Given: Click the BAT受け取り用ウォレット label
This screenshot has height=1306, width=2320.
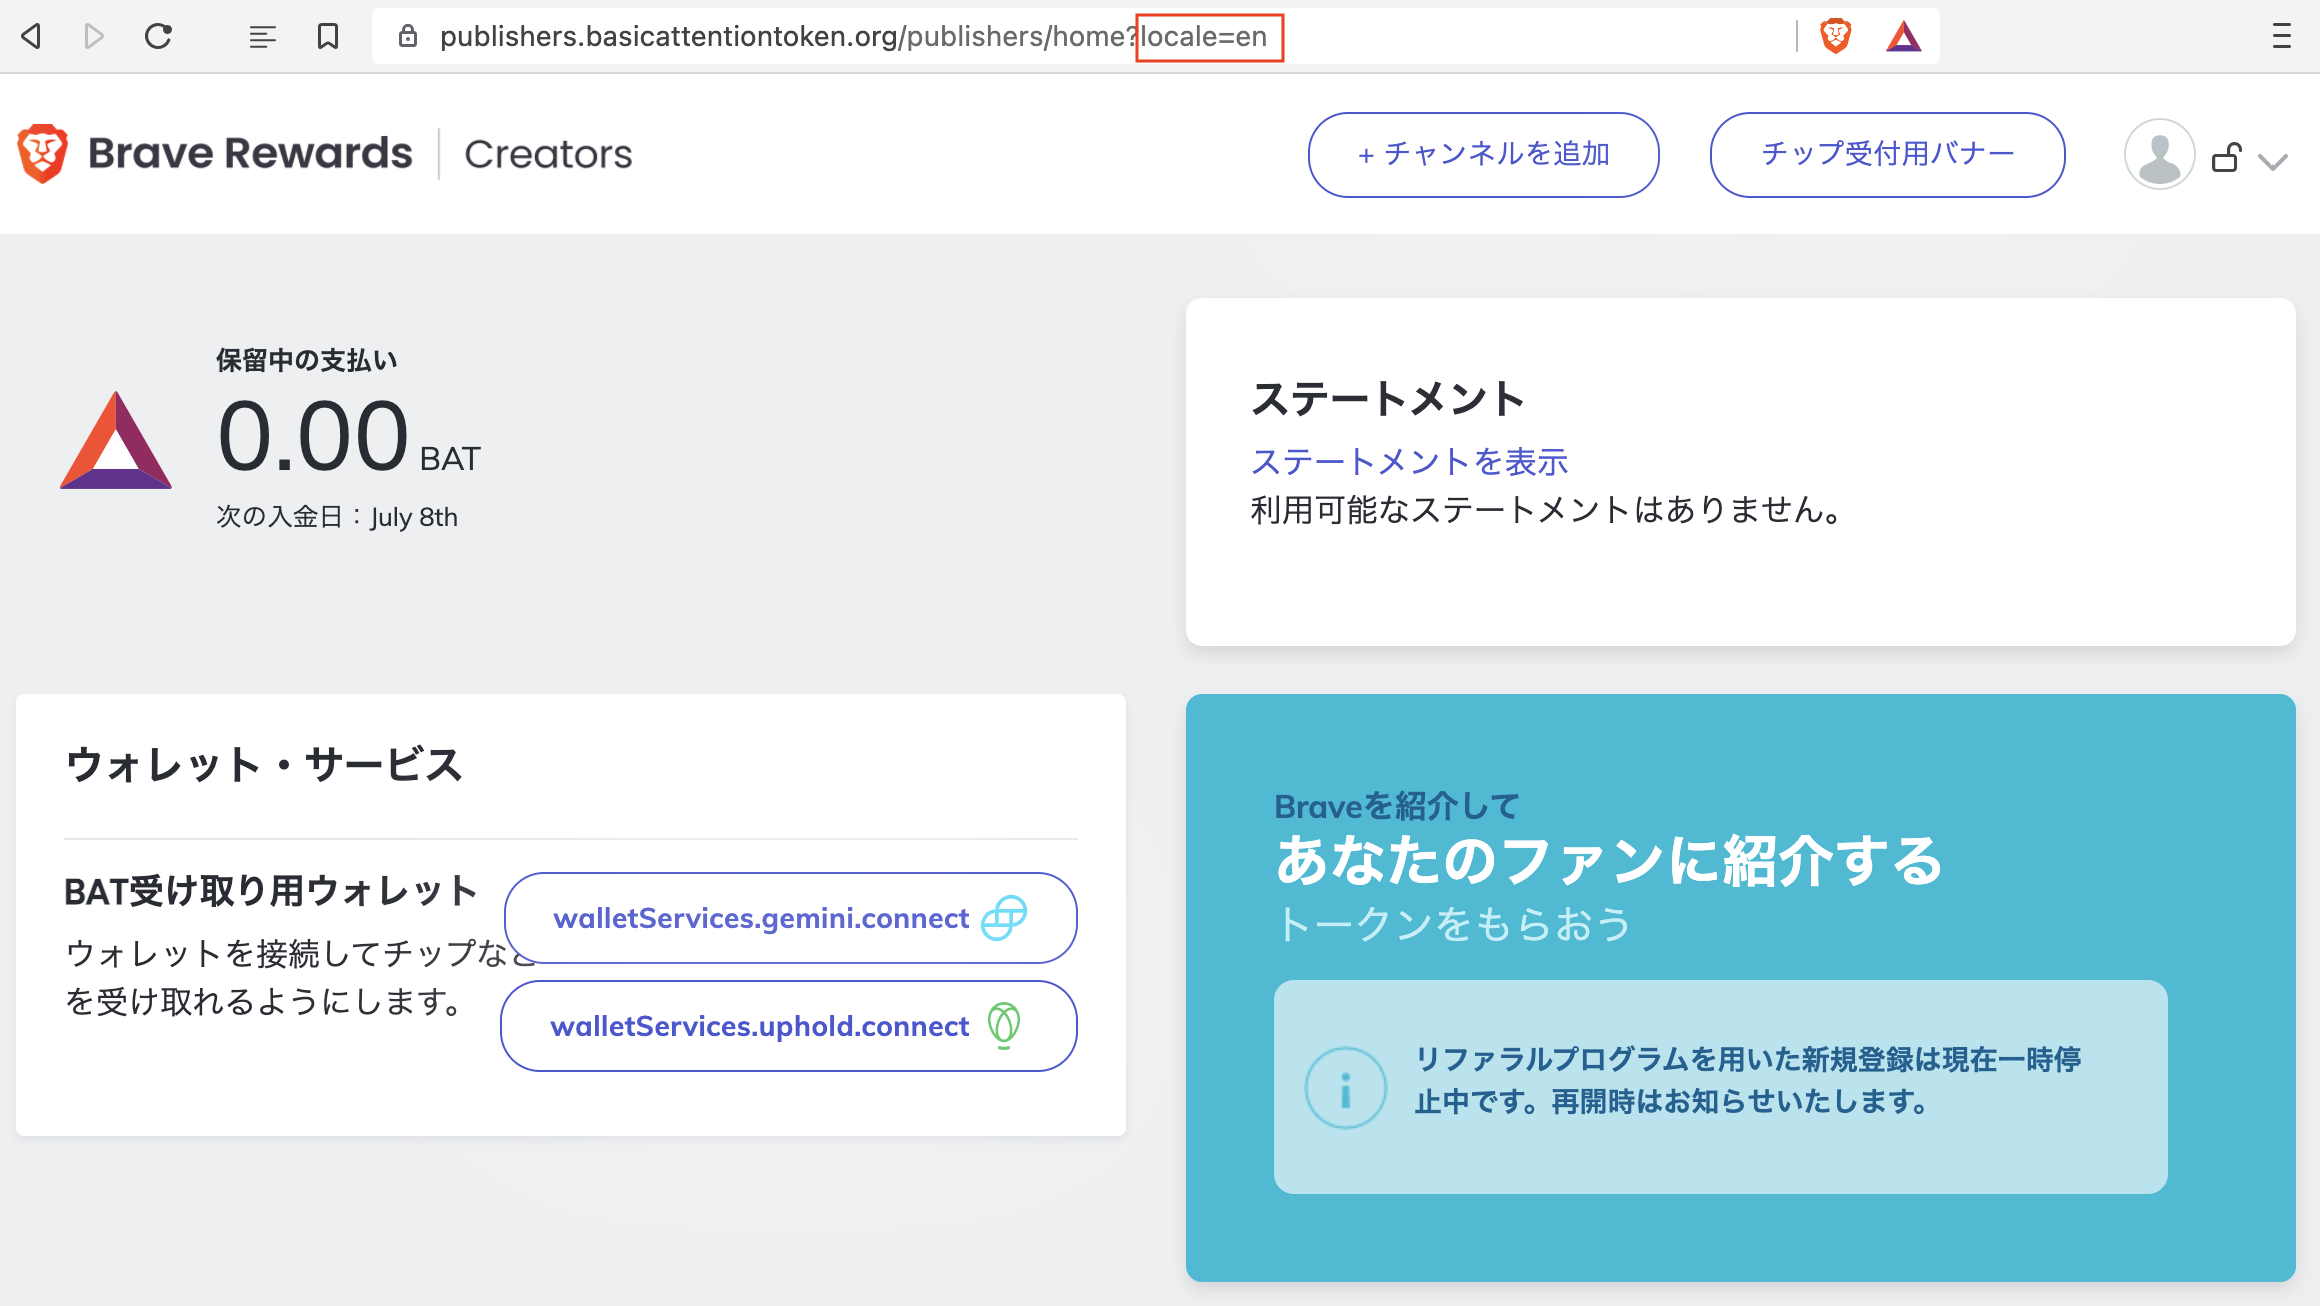Looking at the screenshot, I should click(x=271, y=891).
